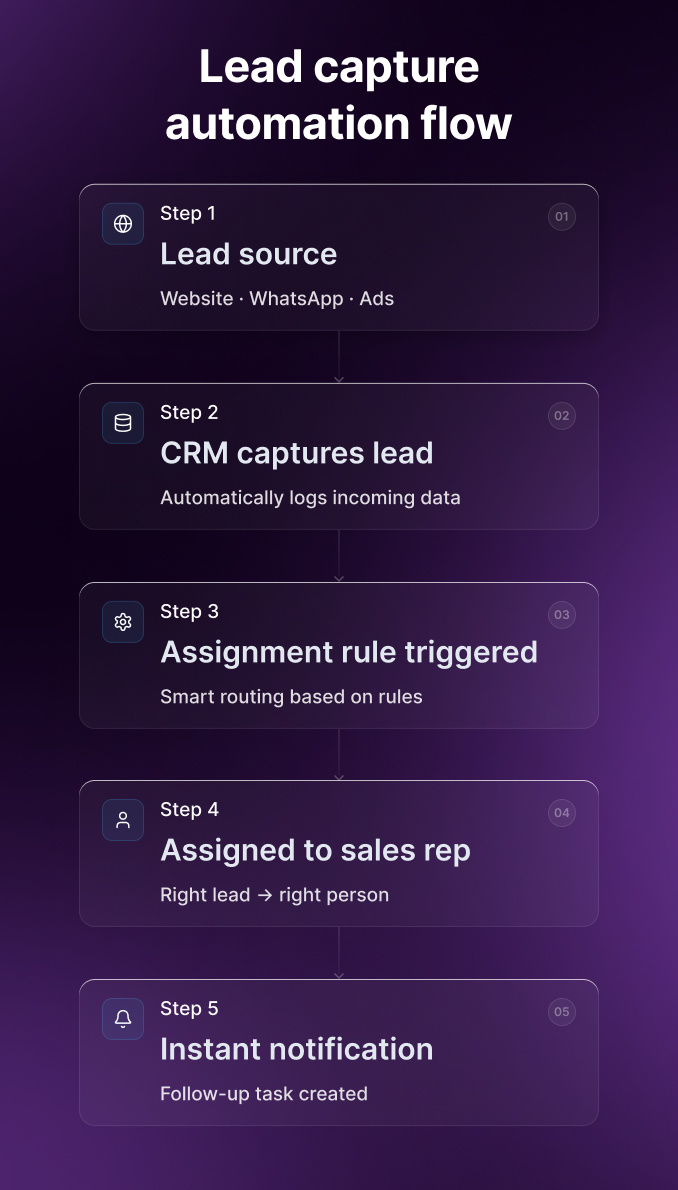Click the globe icon in Step 1

coord(123,224)
